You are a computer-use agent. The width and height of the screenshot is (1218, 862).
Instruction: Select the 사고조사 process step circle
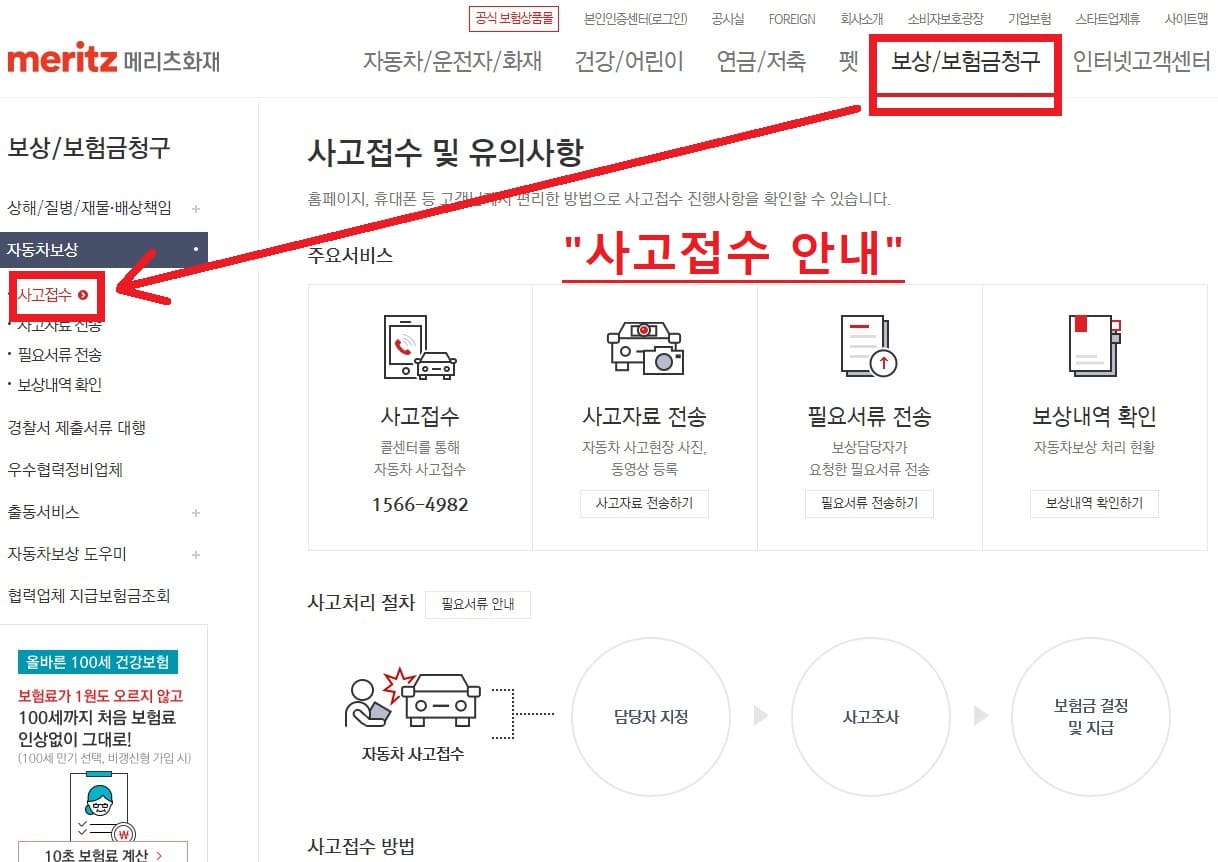[x=870, y=717]
